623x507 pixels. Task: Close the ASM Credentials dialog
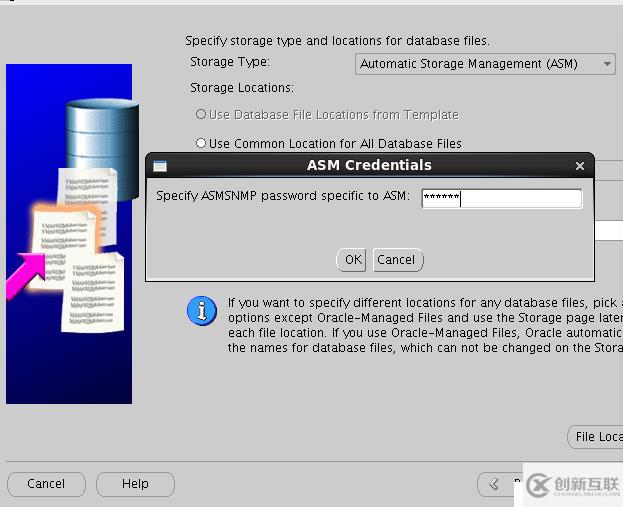[x=580, y=166]
